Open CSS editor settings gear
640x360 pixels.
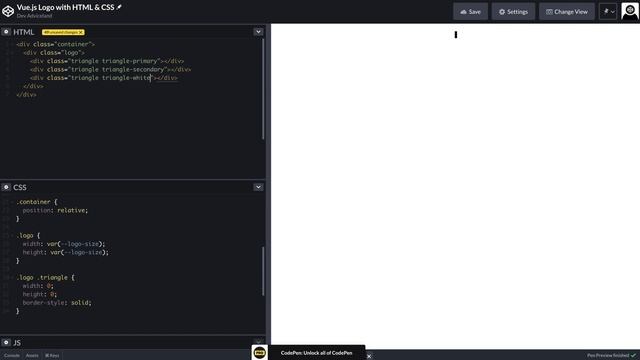pyautogui.click(x=6, y=187)
